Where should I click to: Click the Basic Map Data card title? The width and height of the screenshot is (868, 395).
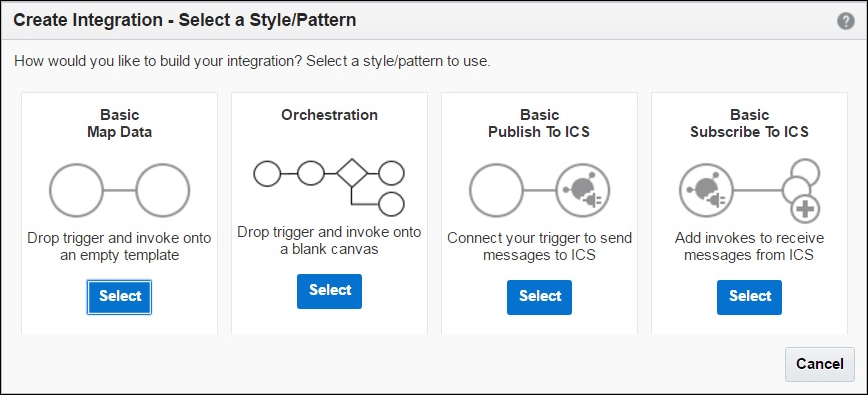point(120,123)
